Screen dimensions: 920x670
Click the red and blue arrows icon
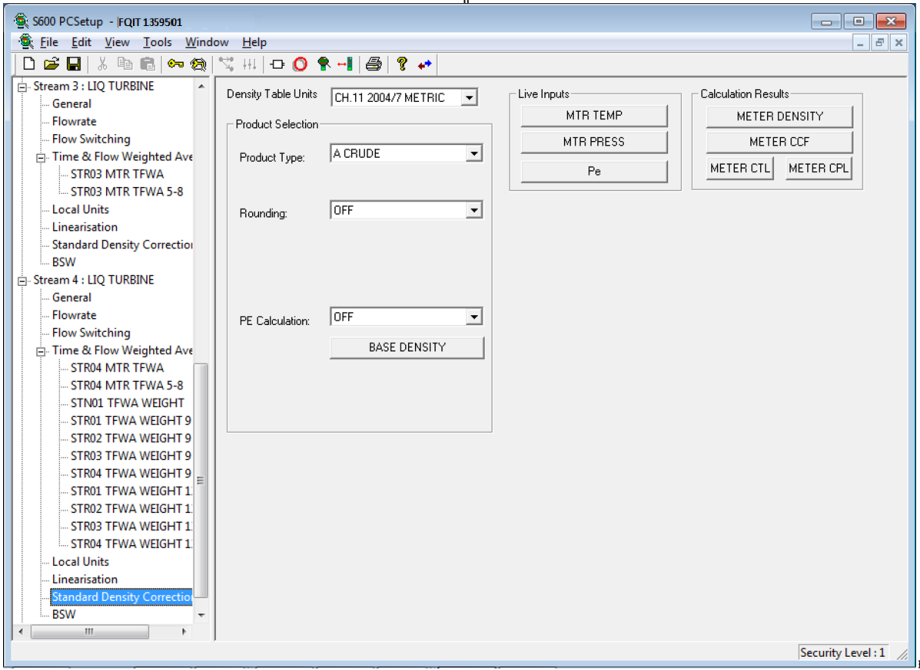click(x=425, y=65)
